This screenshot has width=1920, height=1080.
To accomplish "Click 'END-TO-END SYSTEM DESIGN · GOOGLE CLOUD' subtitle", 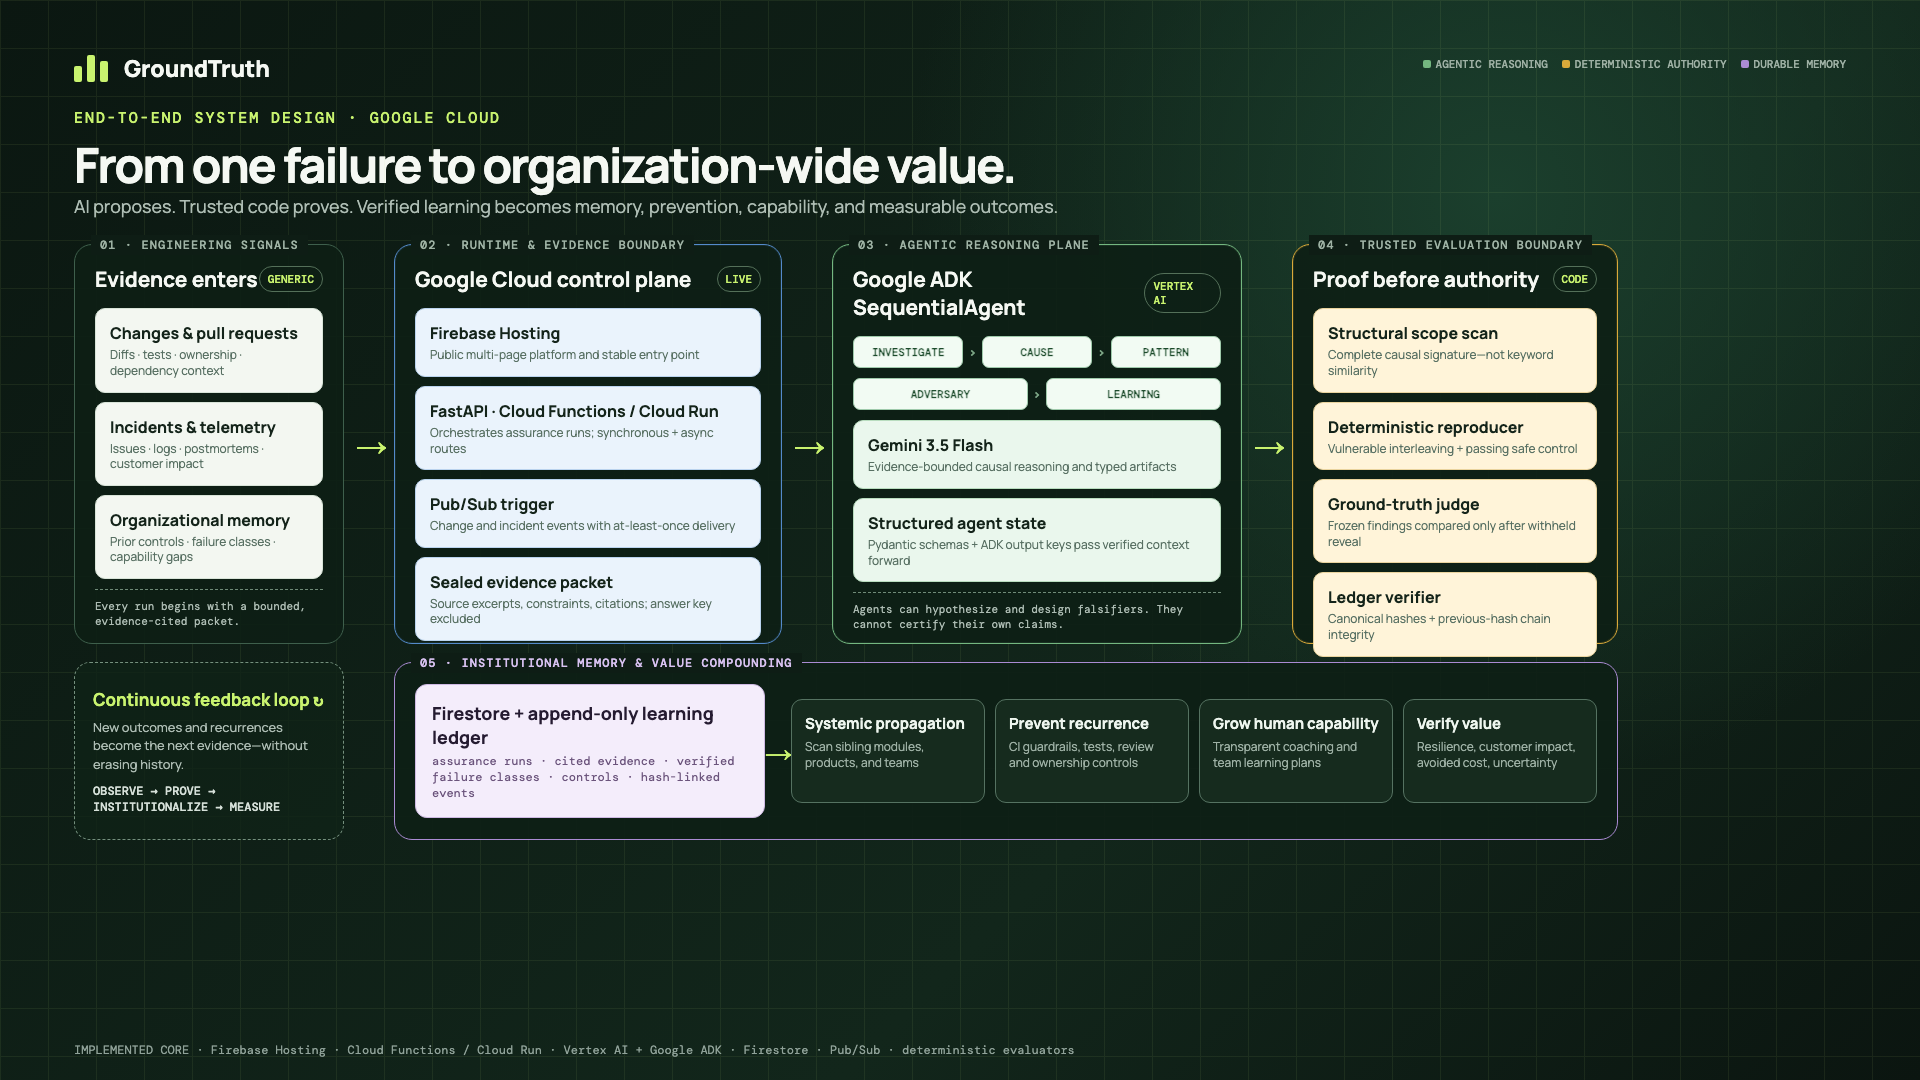I will point(287,118).
